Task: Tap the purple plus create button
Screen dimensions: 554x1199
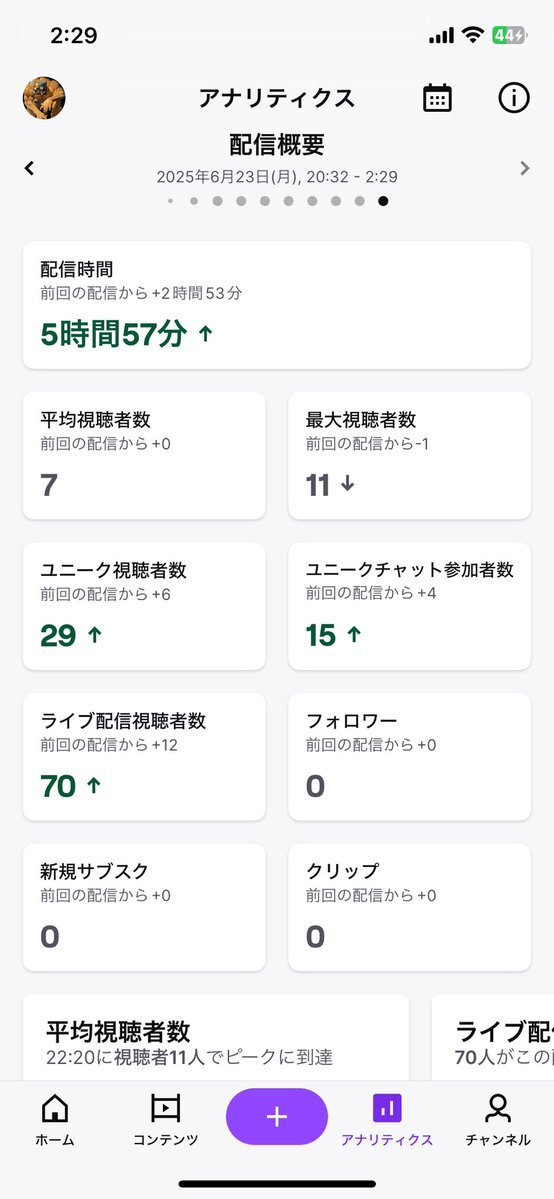Action: coord(276,1116)
